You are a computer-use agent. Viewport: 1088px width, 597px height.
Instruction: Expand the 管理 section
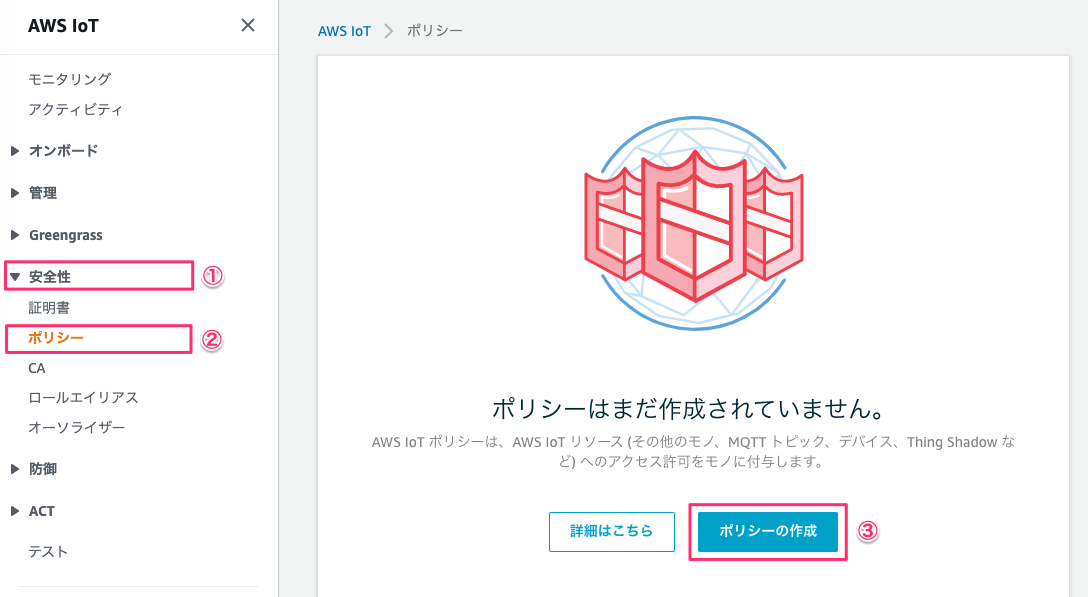pyautogui.click(x=44, y=193)
